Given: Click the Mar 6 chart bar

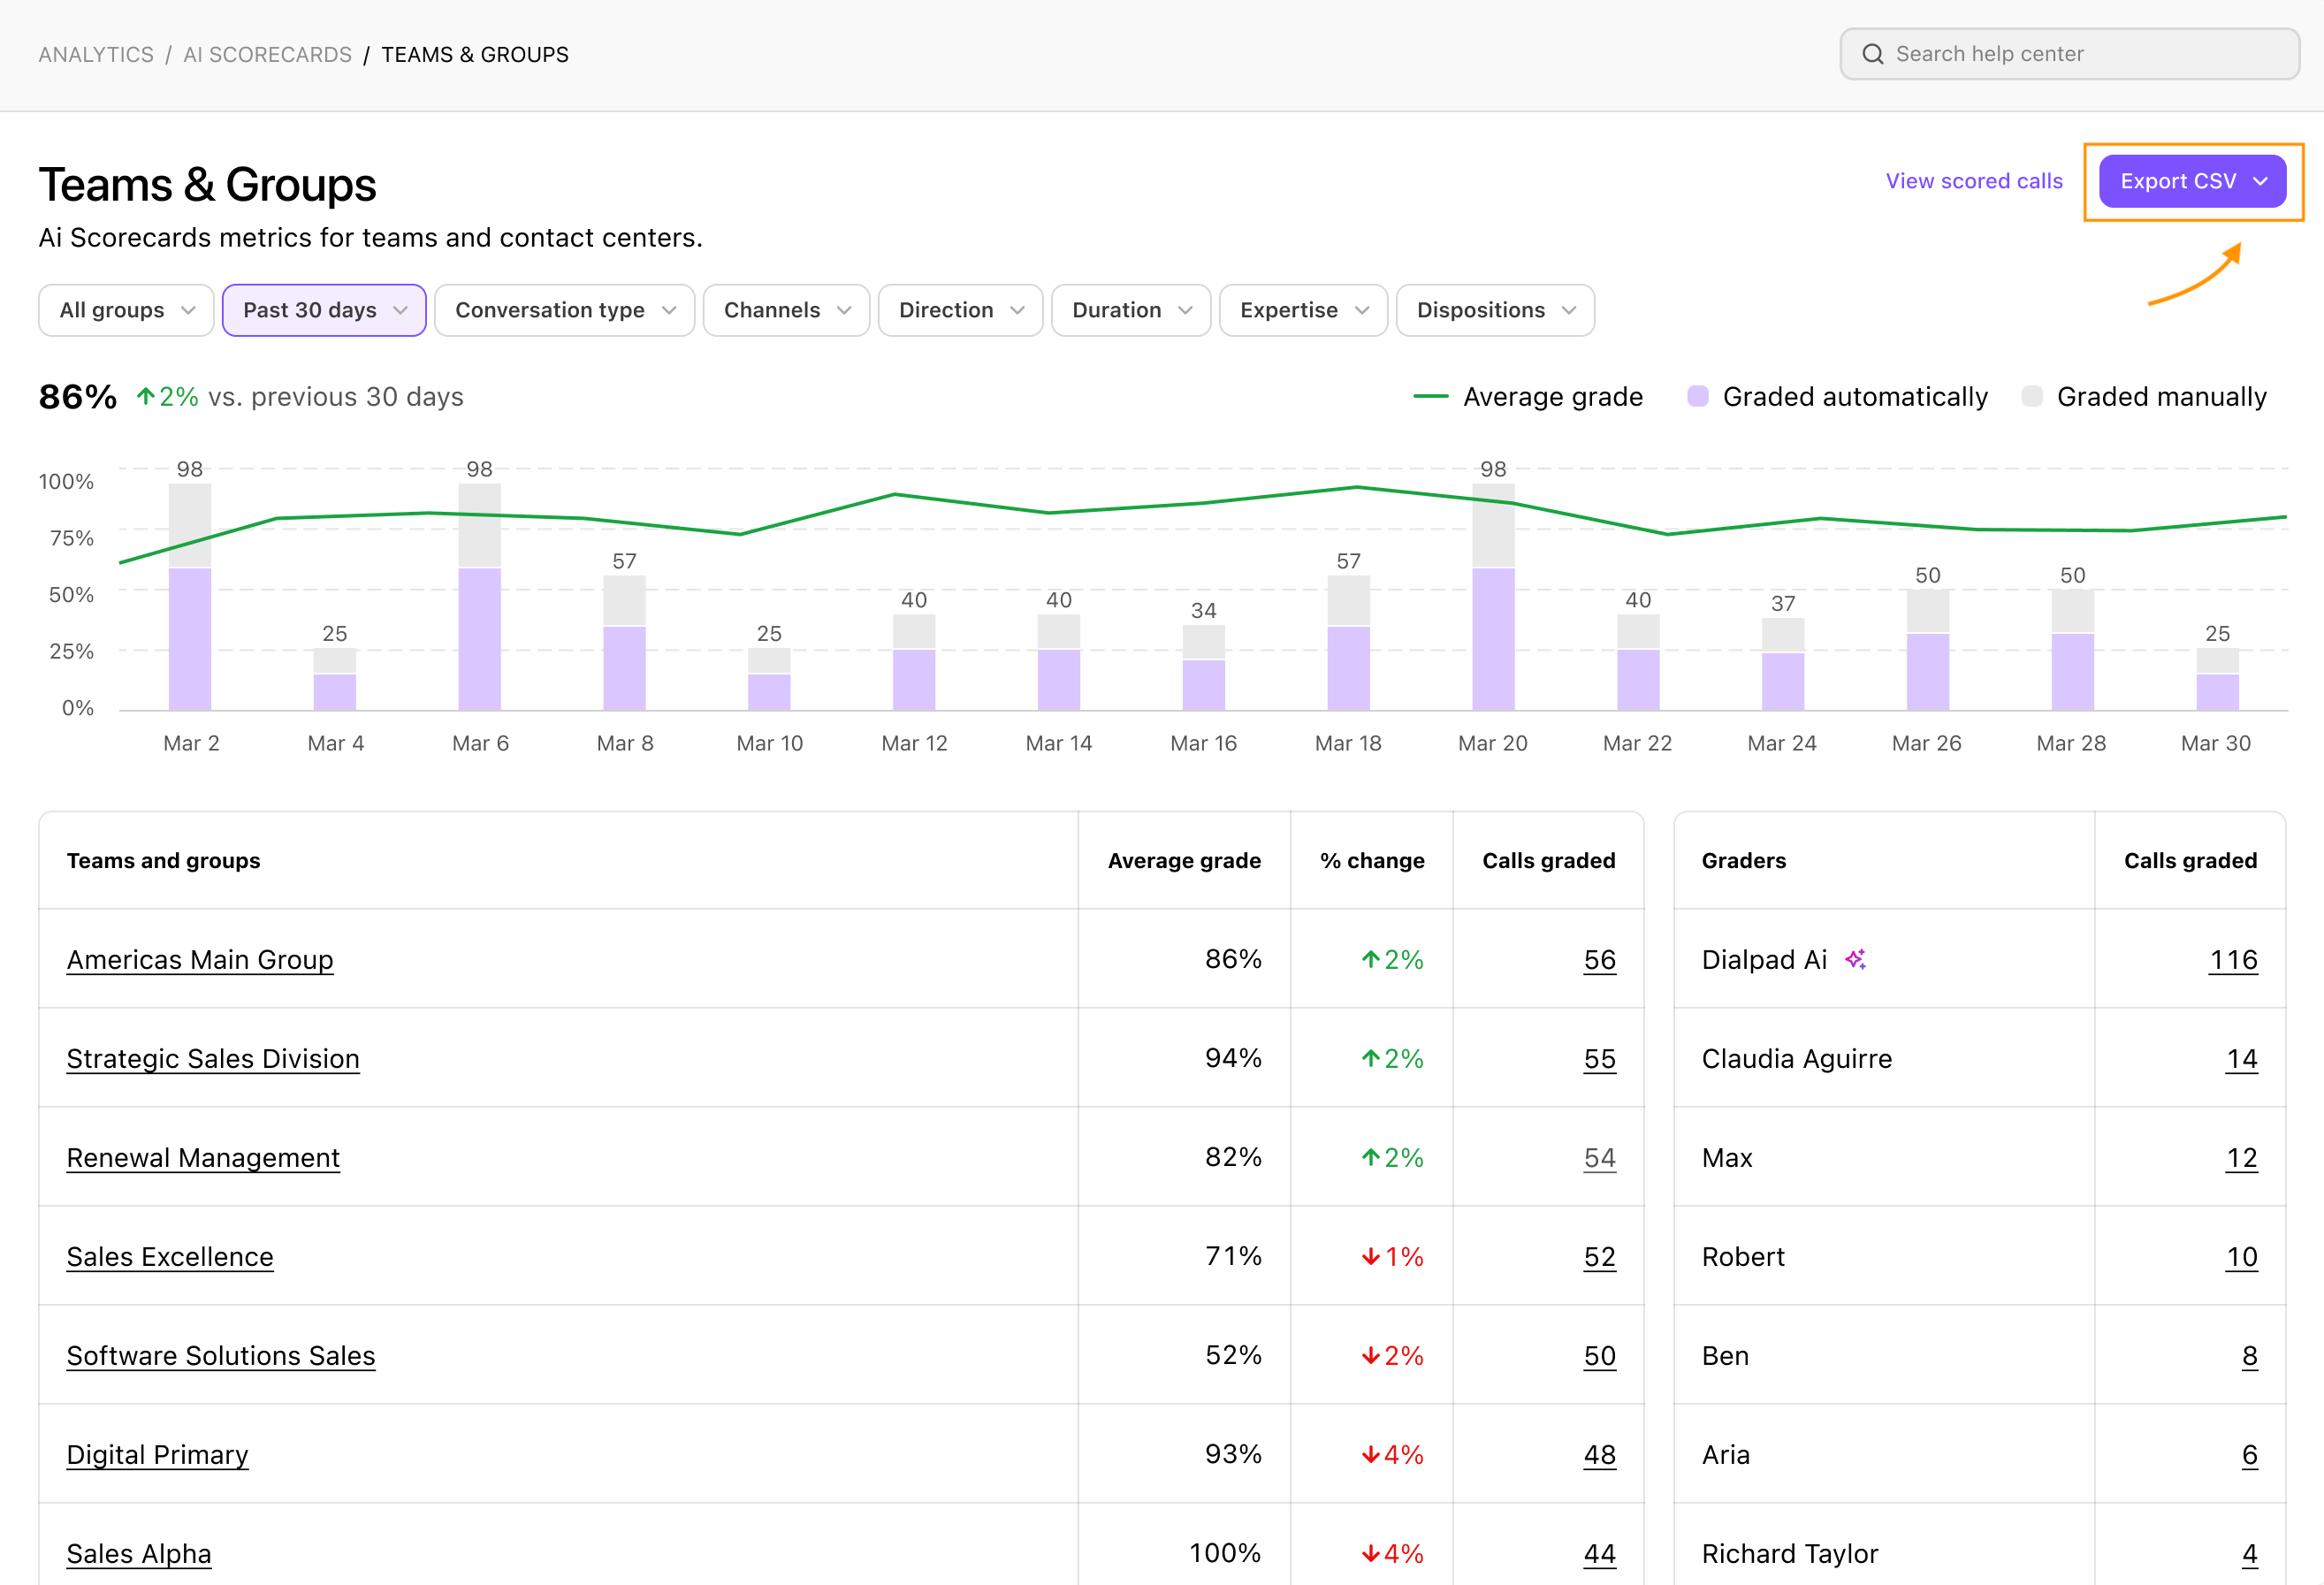Looking at the screenshot, I should pyautogui.click(x=479, y=597).
